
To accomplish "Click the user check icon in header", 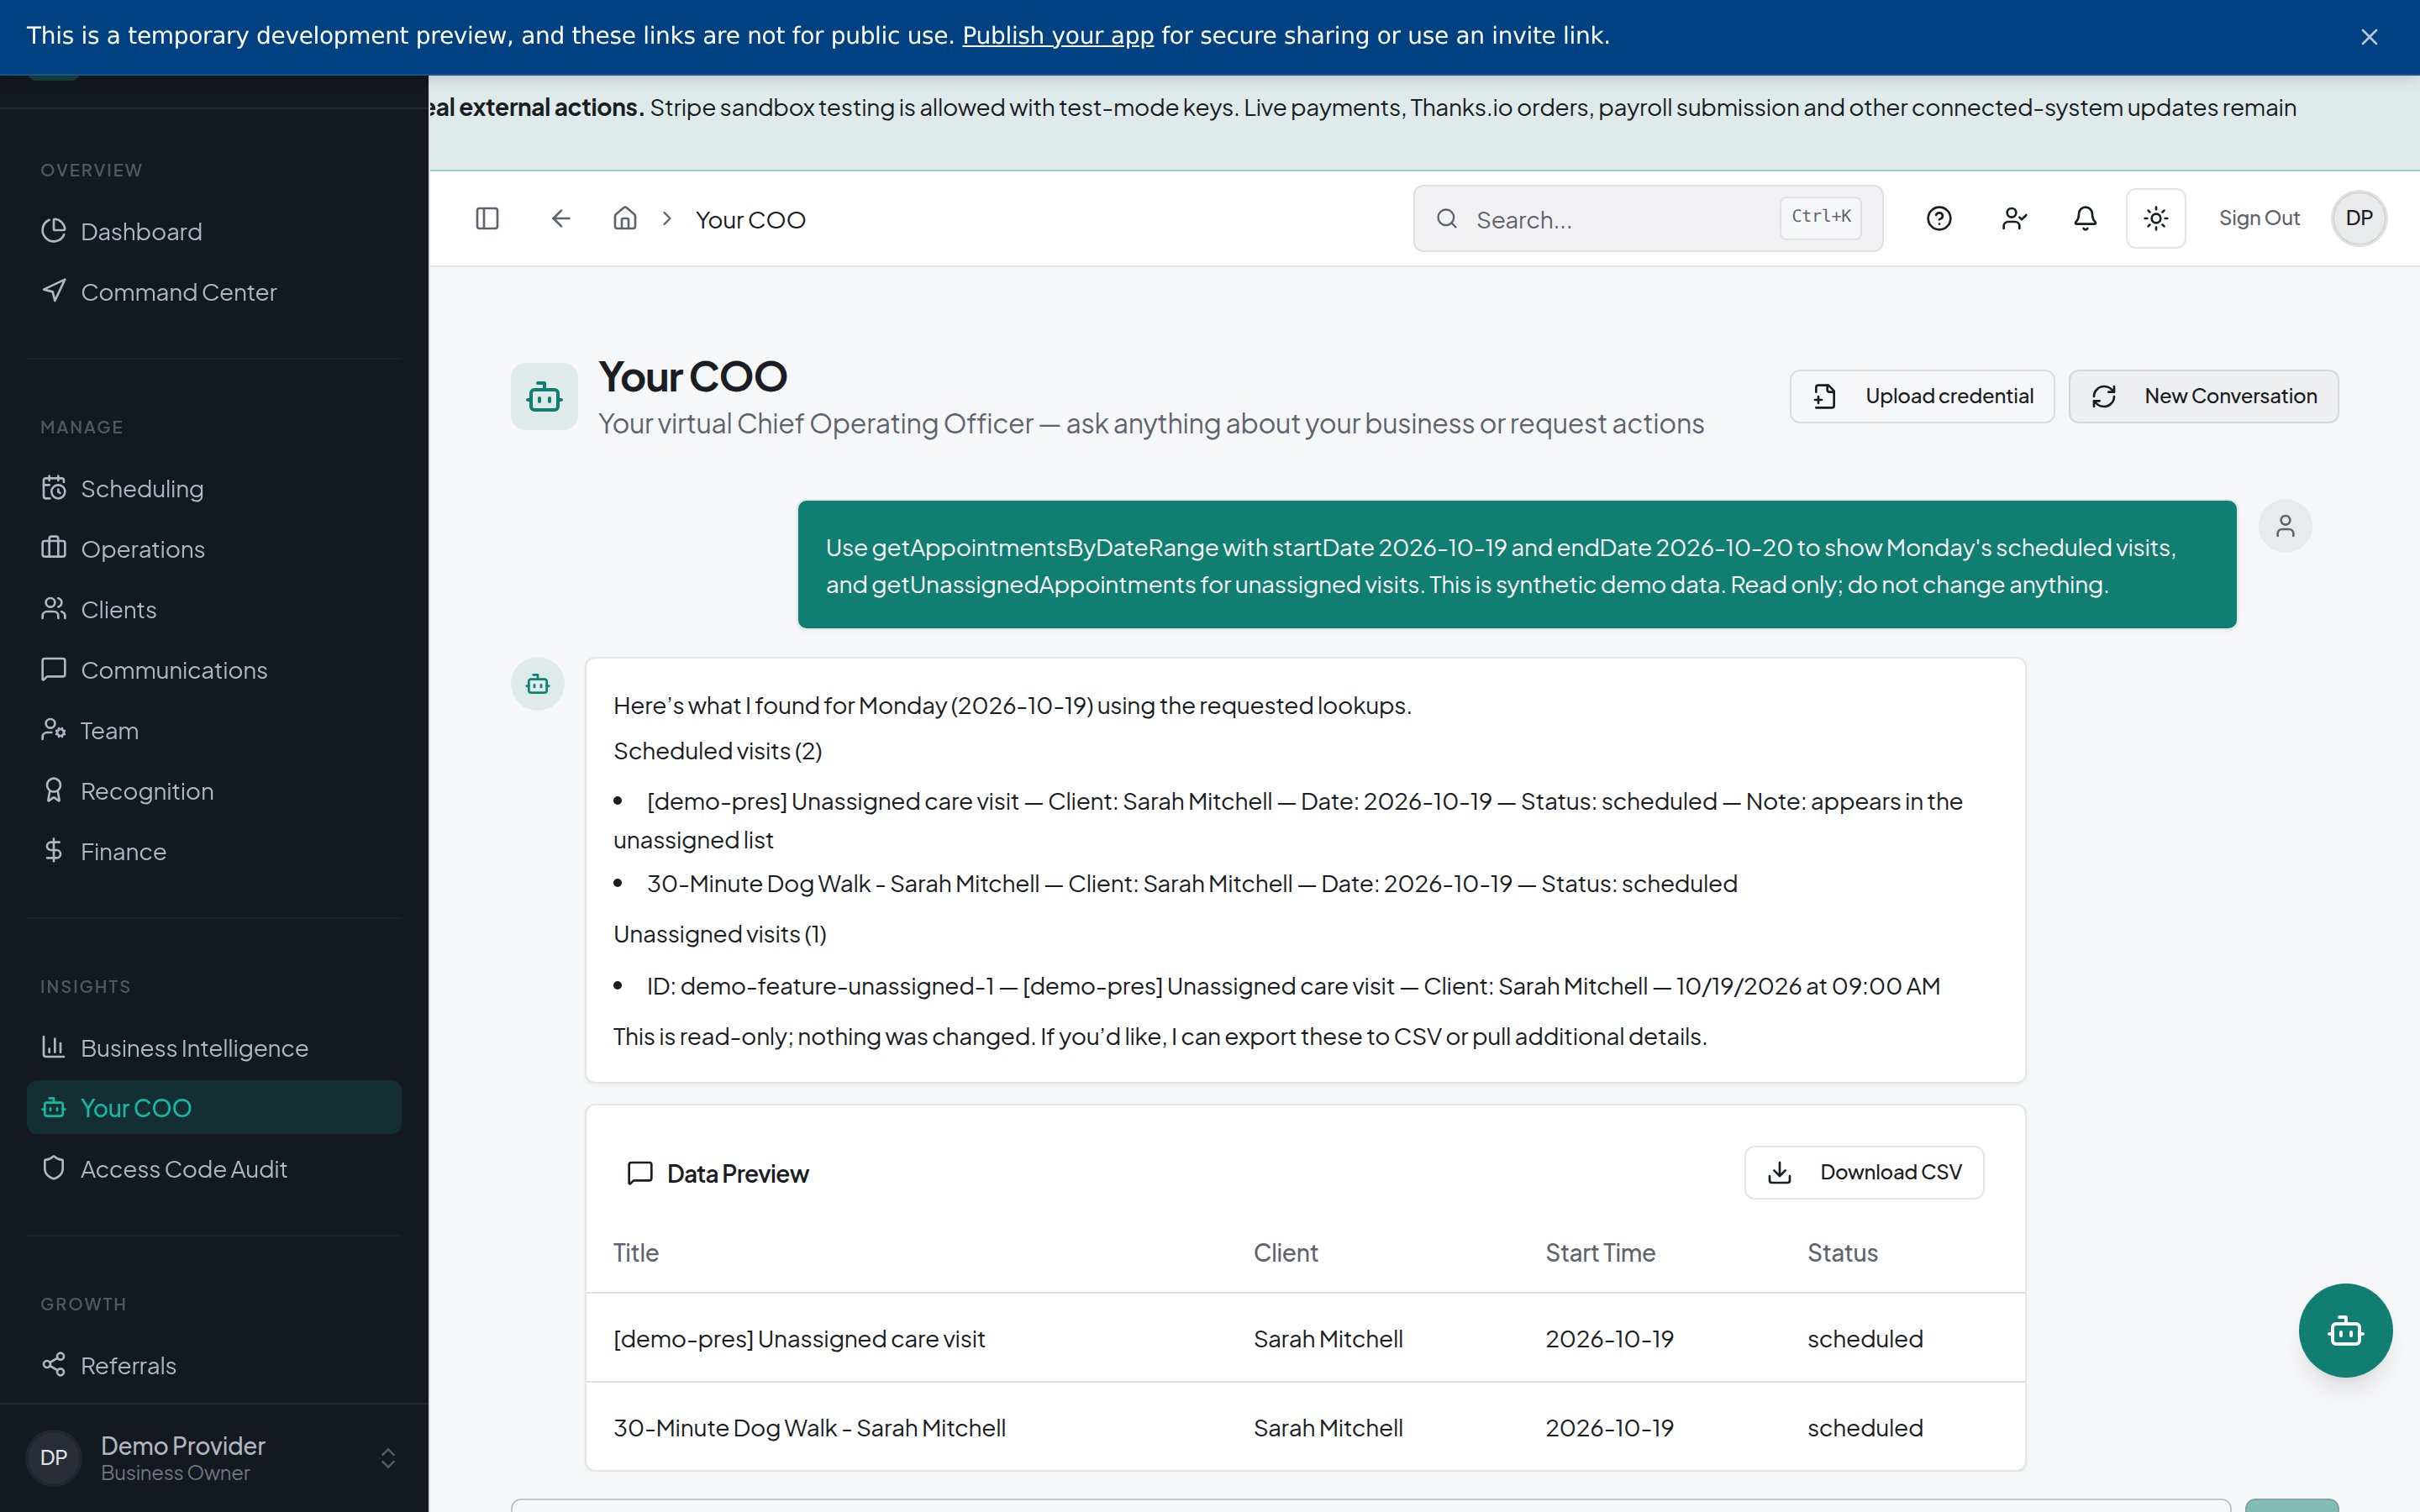I will click(2014, 218).
